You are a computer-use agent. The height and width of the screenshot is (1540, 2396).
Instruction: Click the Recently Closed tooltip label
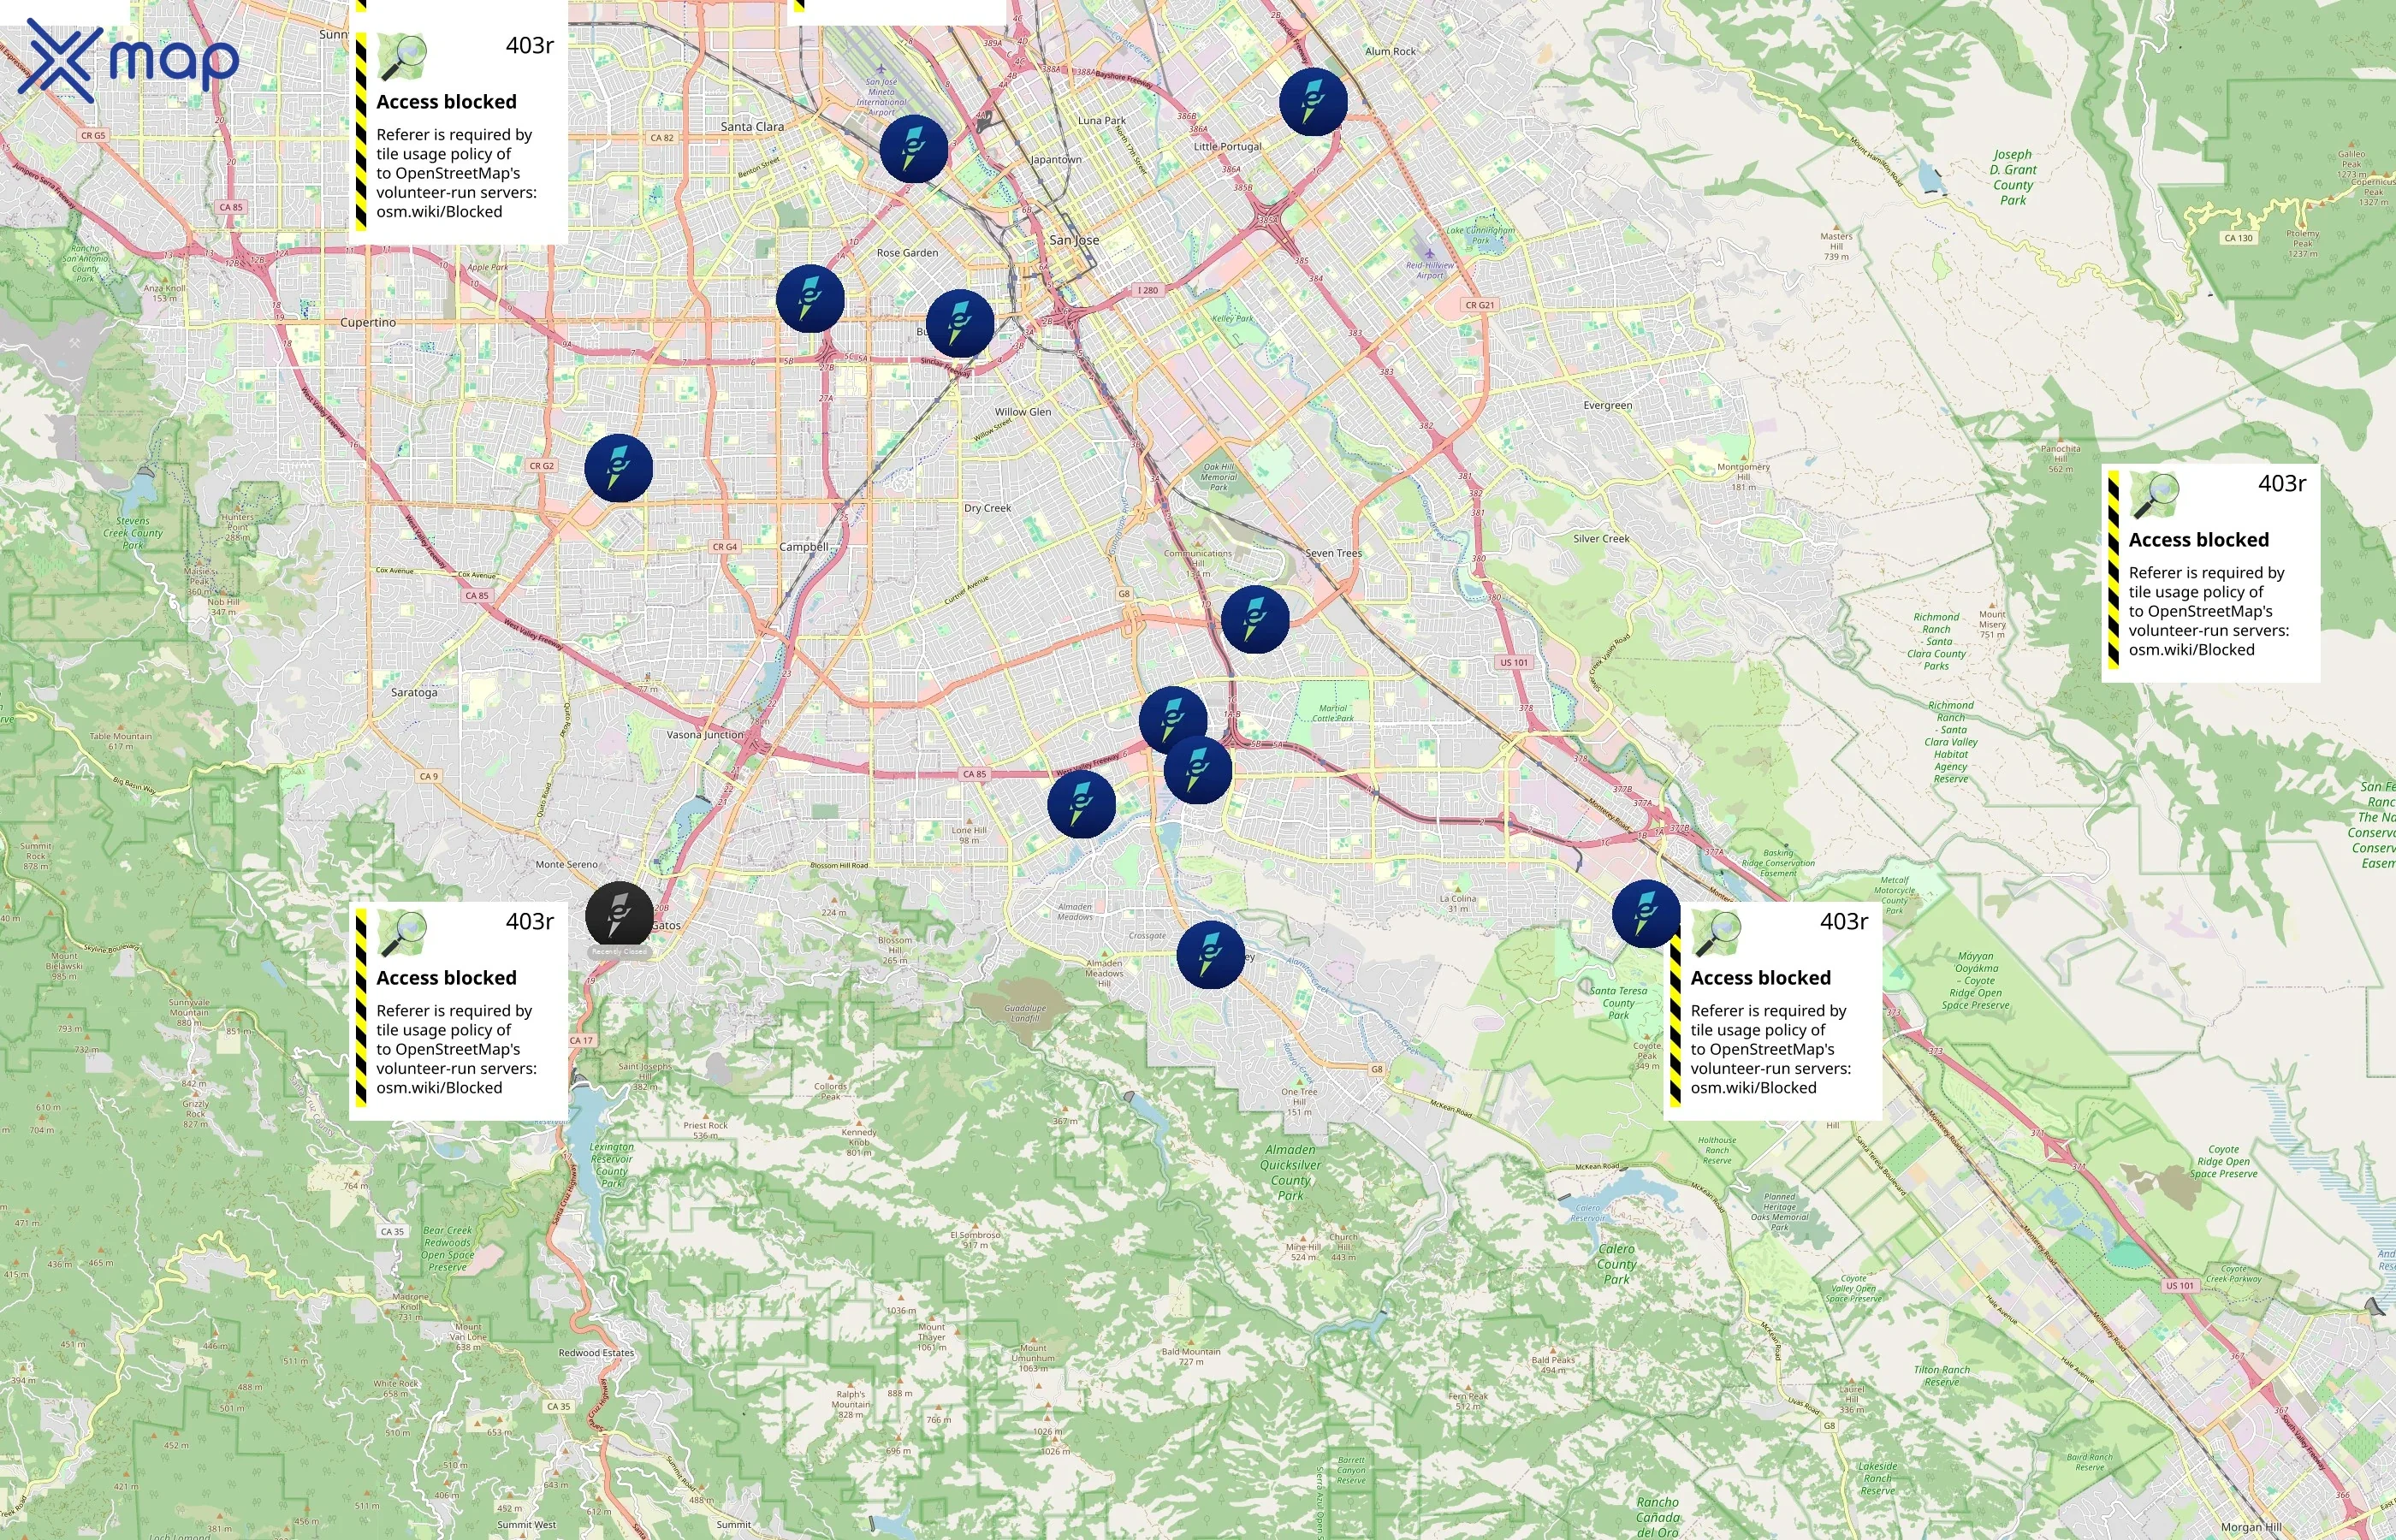tap(620, 954)
